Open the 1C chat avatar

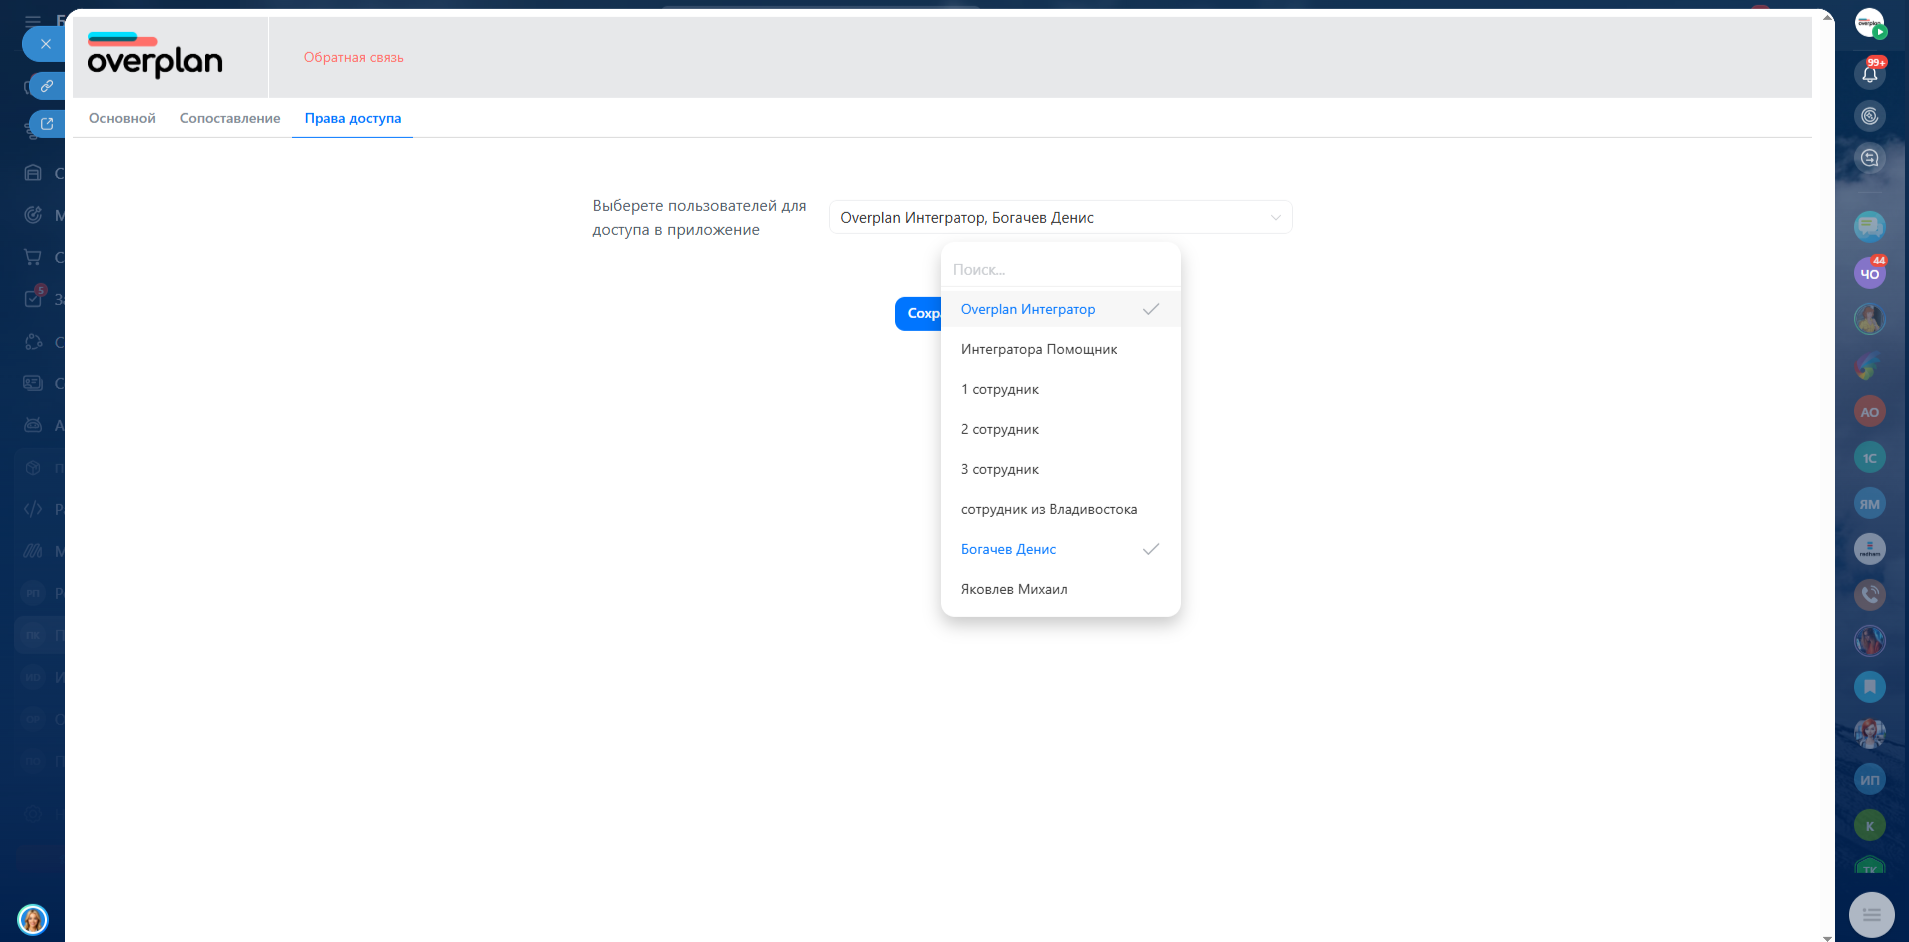[x=1870, y=458]
